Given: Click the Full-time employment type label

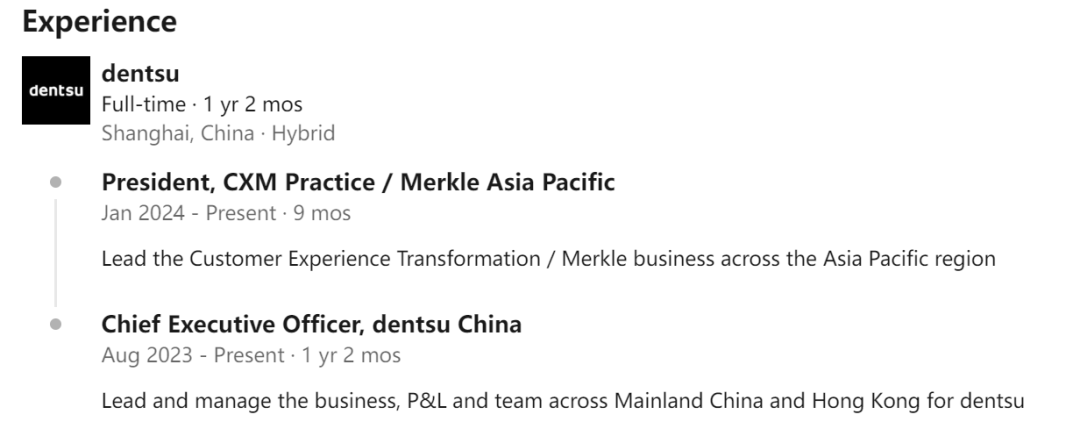Looking at the screenshot, I should 143,104.
